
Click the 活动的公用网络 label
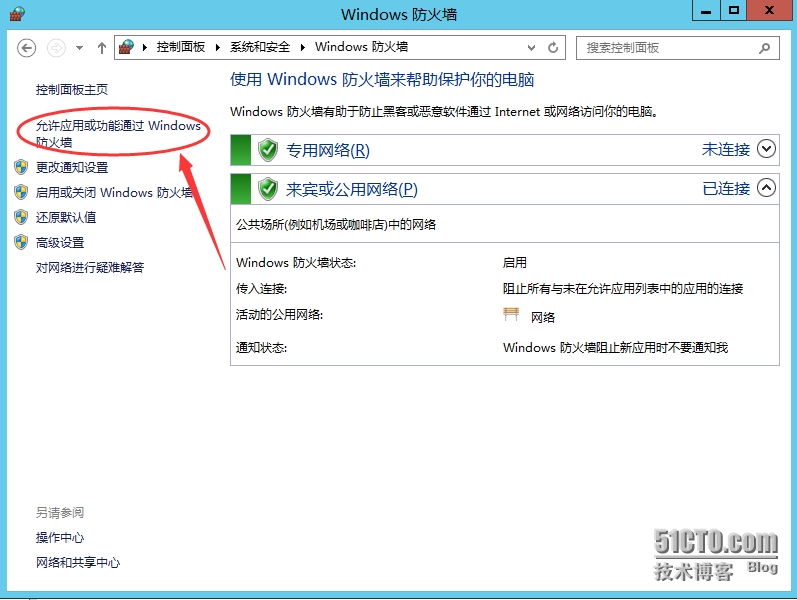280,315
